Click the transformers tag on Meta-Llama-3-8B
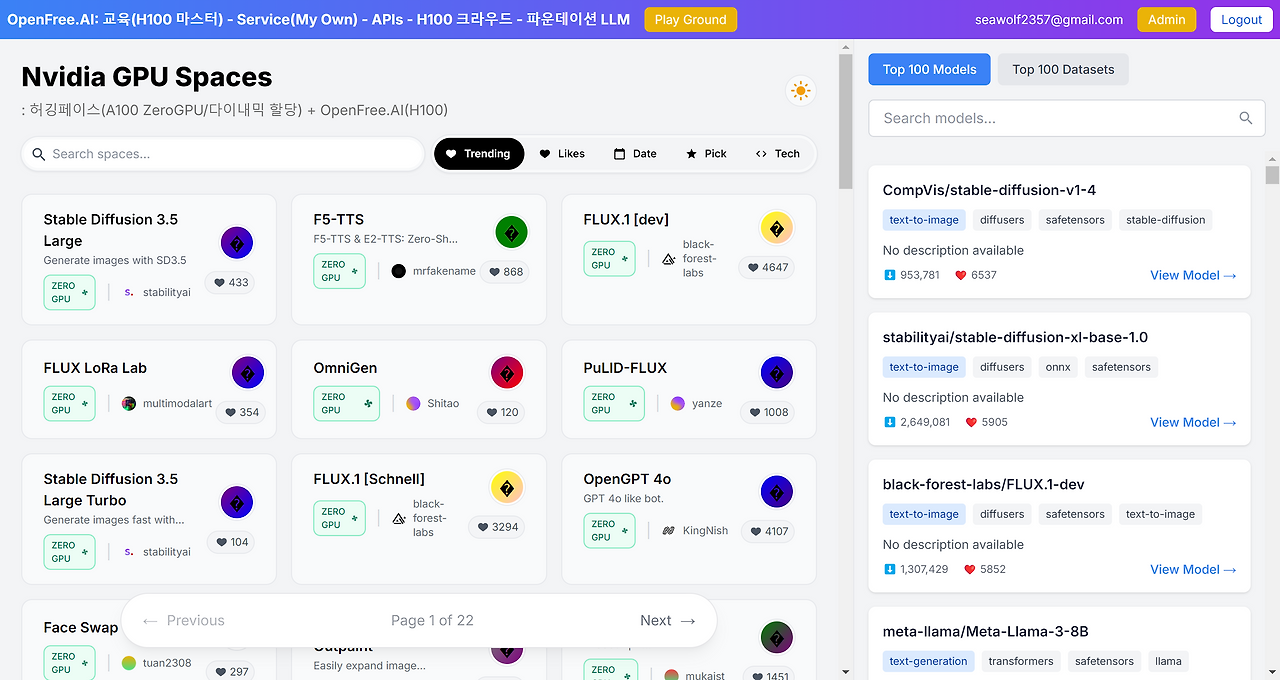This screenshot has width=1280, height=680. pyautogui.click(x=1021, y=661)
